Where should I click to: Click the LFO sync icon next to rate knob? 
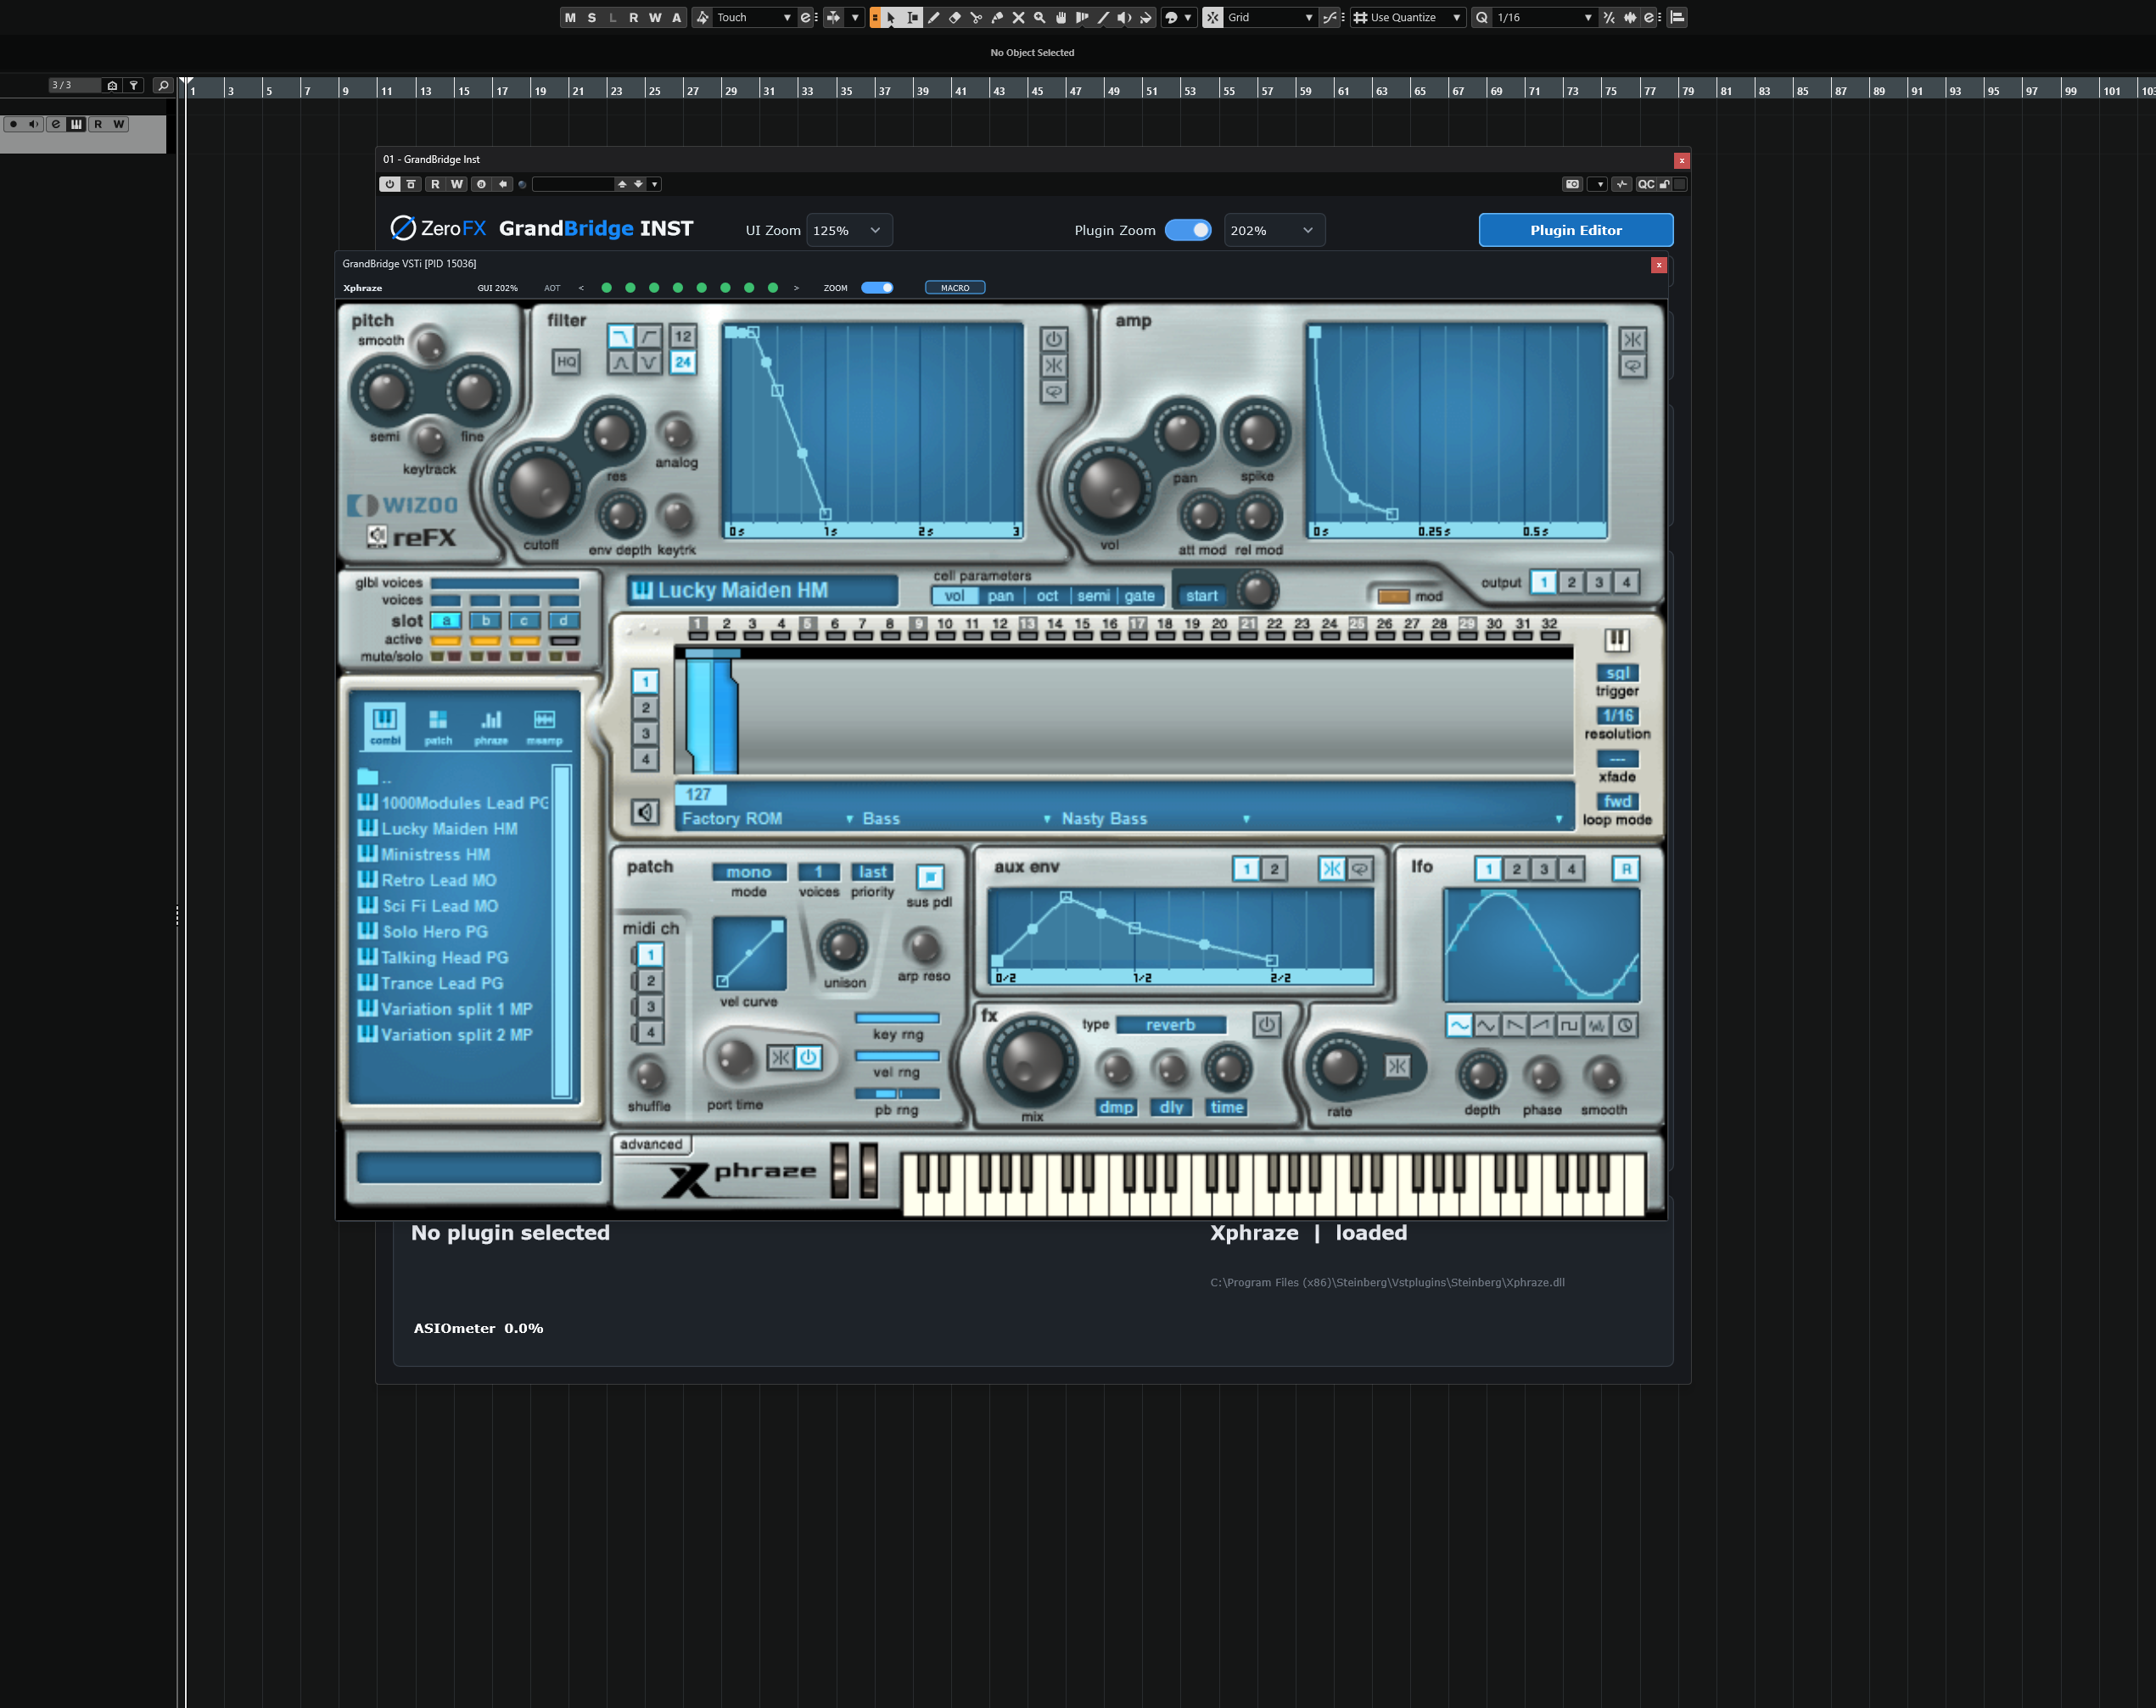click(1397, 1066)
